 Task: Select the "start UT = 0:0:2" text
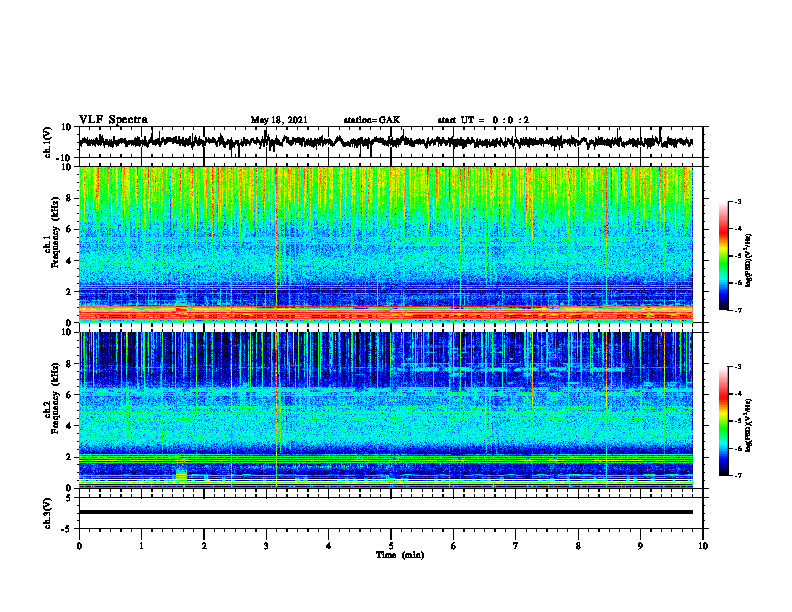[483, 120]
